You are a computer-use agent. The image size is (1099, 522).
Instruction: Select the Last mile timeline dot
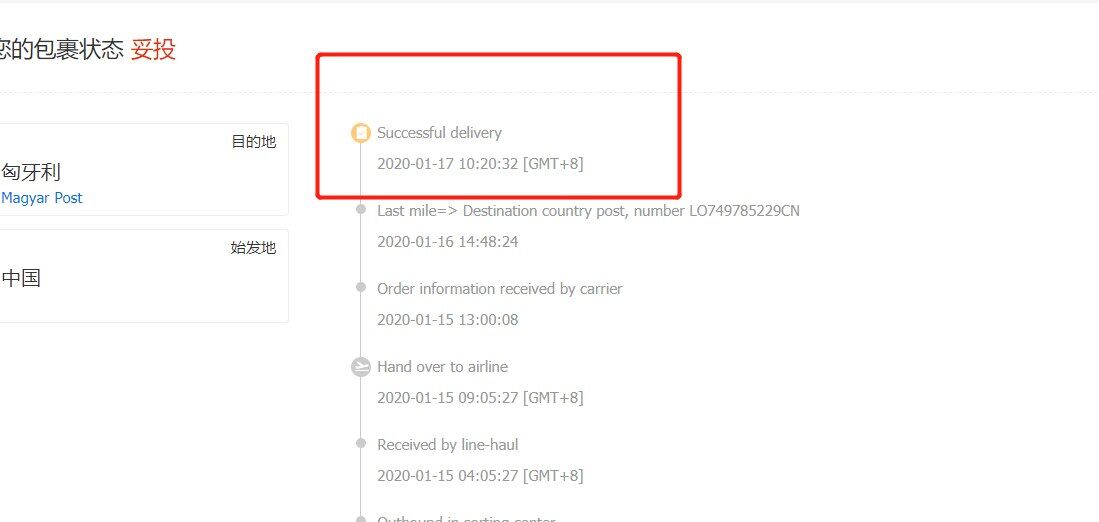click(361, 209)
